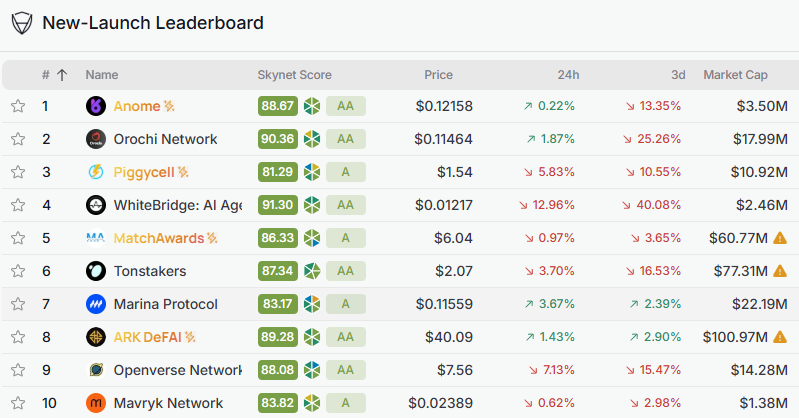
Task: Click the ARK DeFAI logo icon
Action: pos(95,337)
